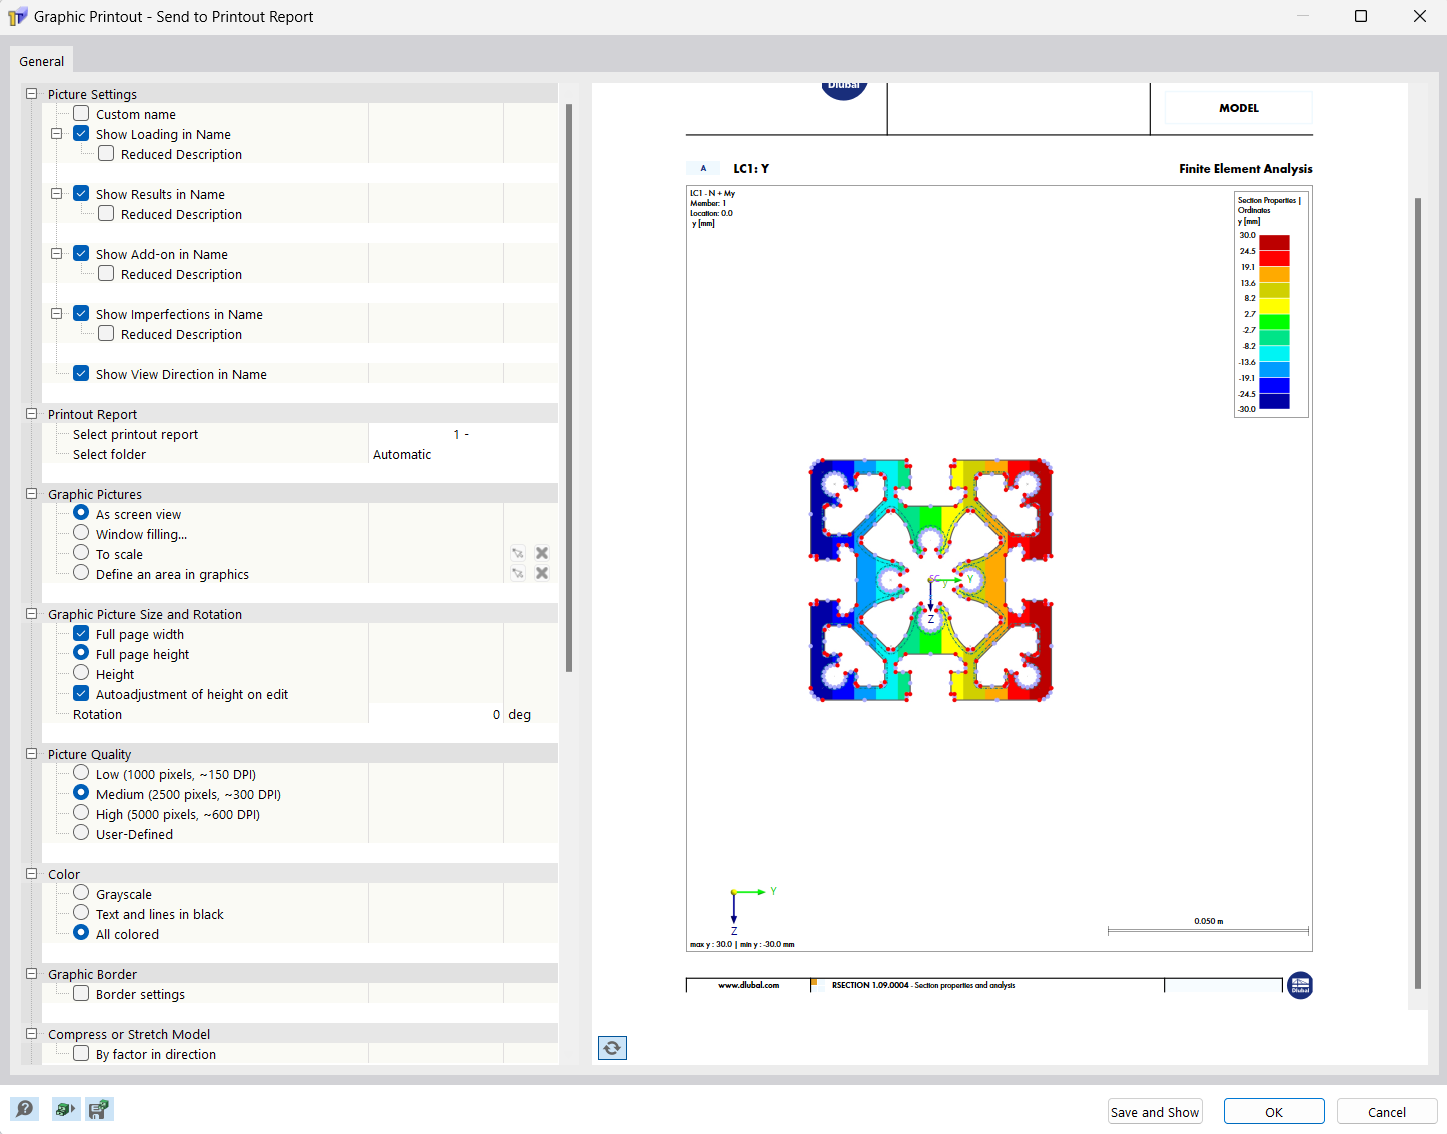Collapse the Color section

(x=31, y=873)
